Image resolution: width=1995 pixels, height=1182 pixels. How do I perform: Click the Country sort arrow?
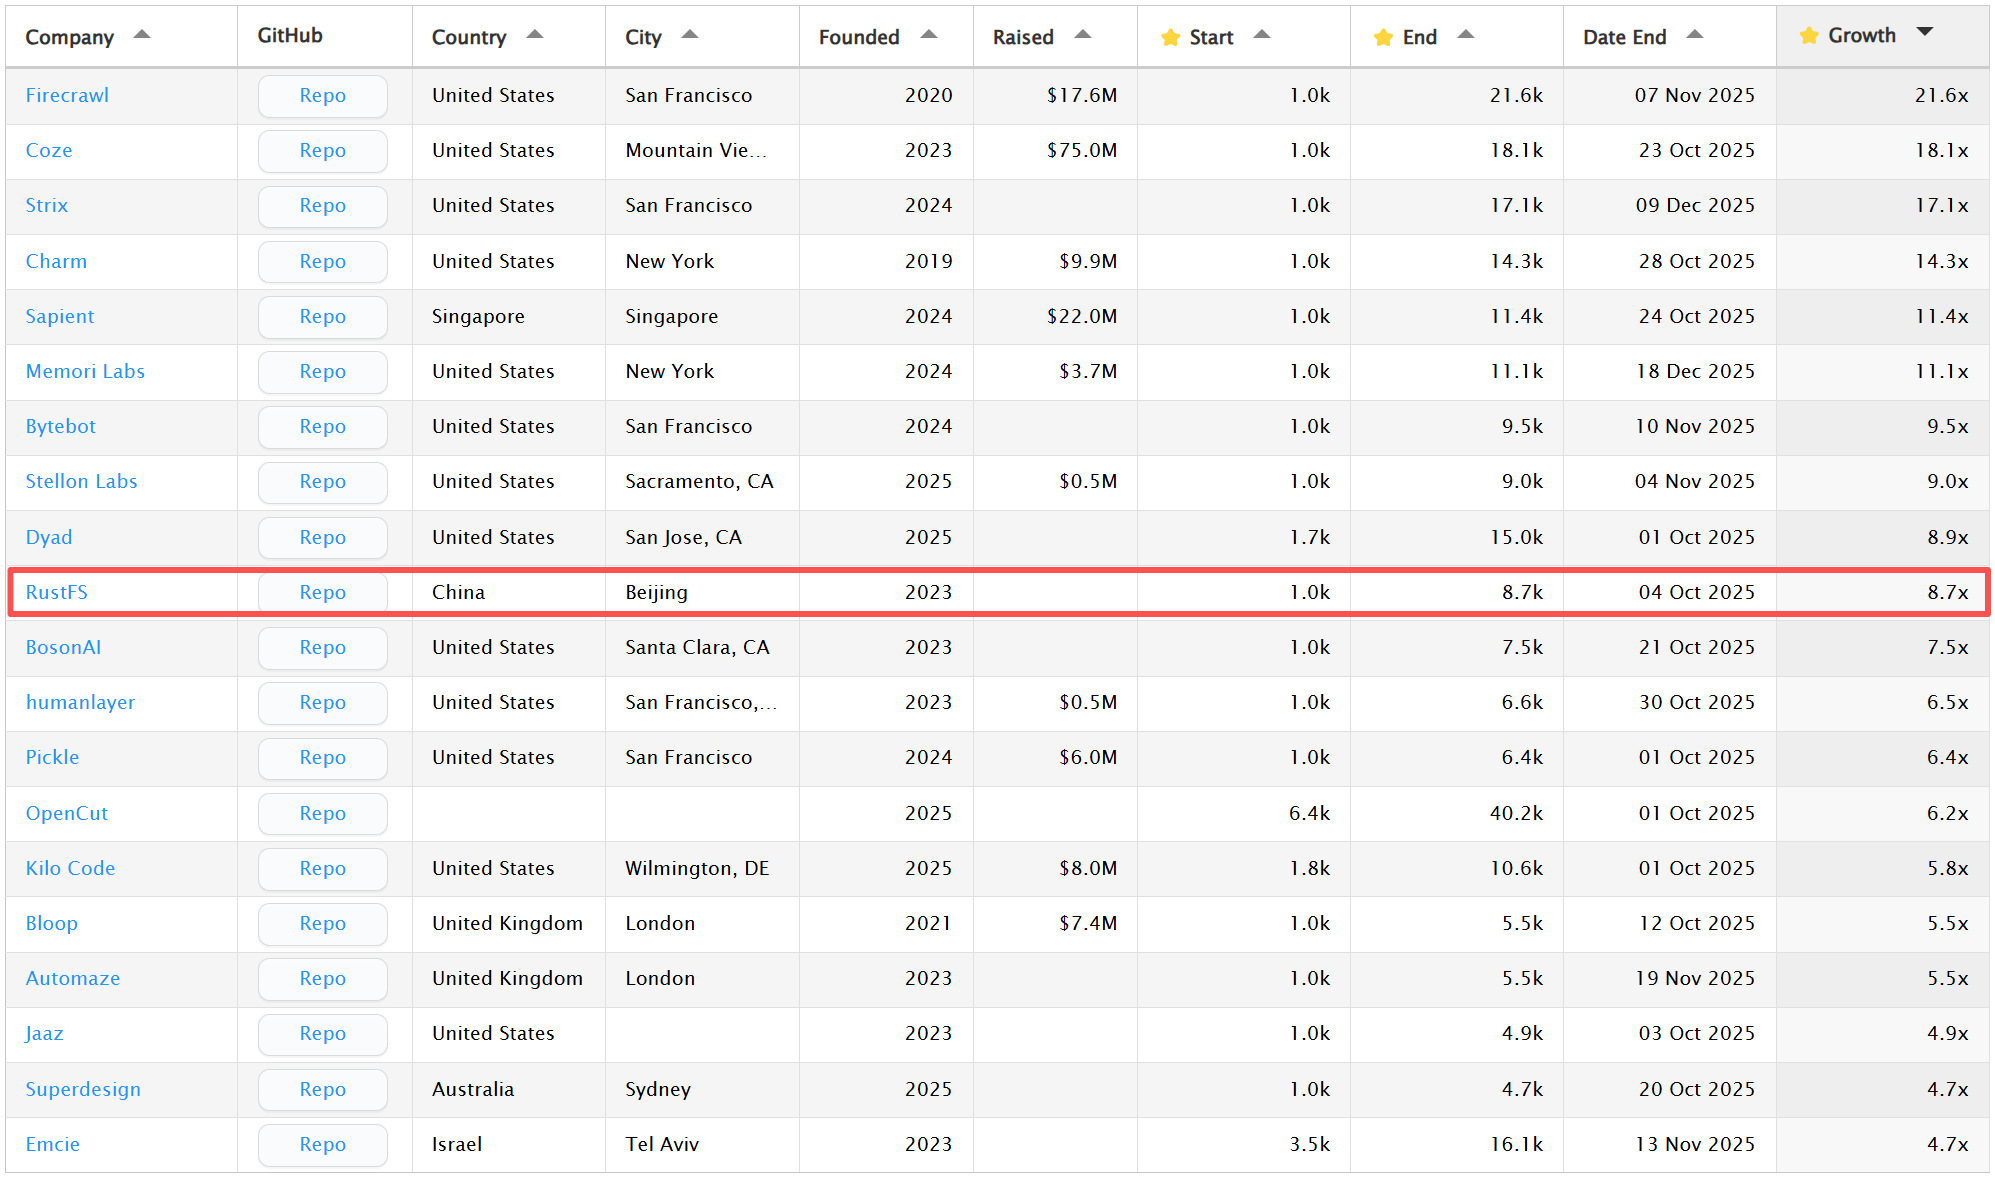[x=535, y=35]
